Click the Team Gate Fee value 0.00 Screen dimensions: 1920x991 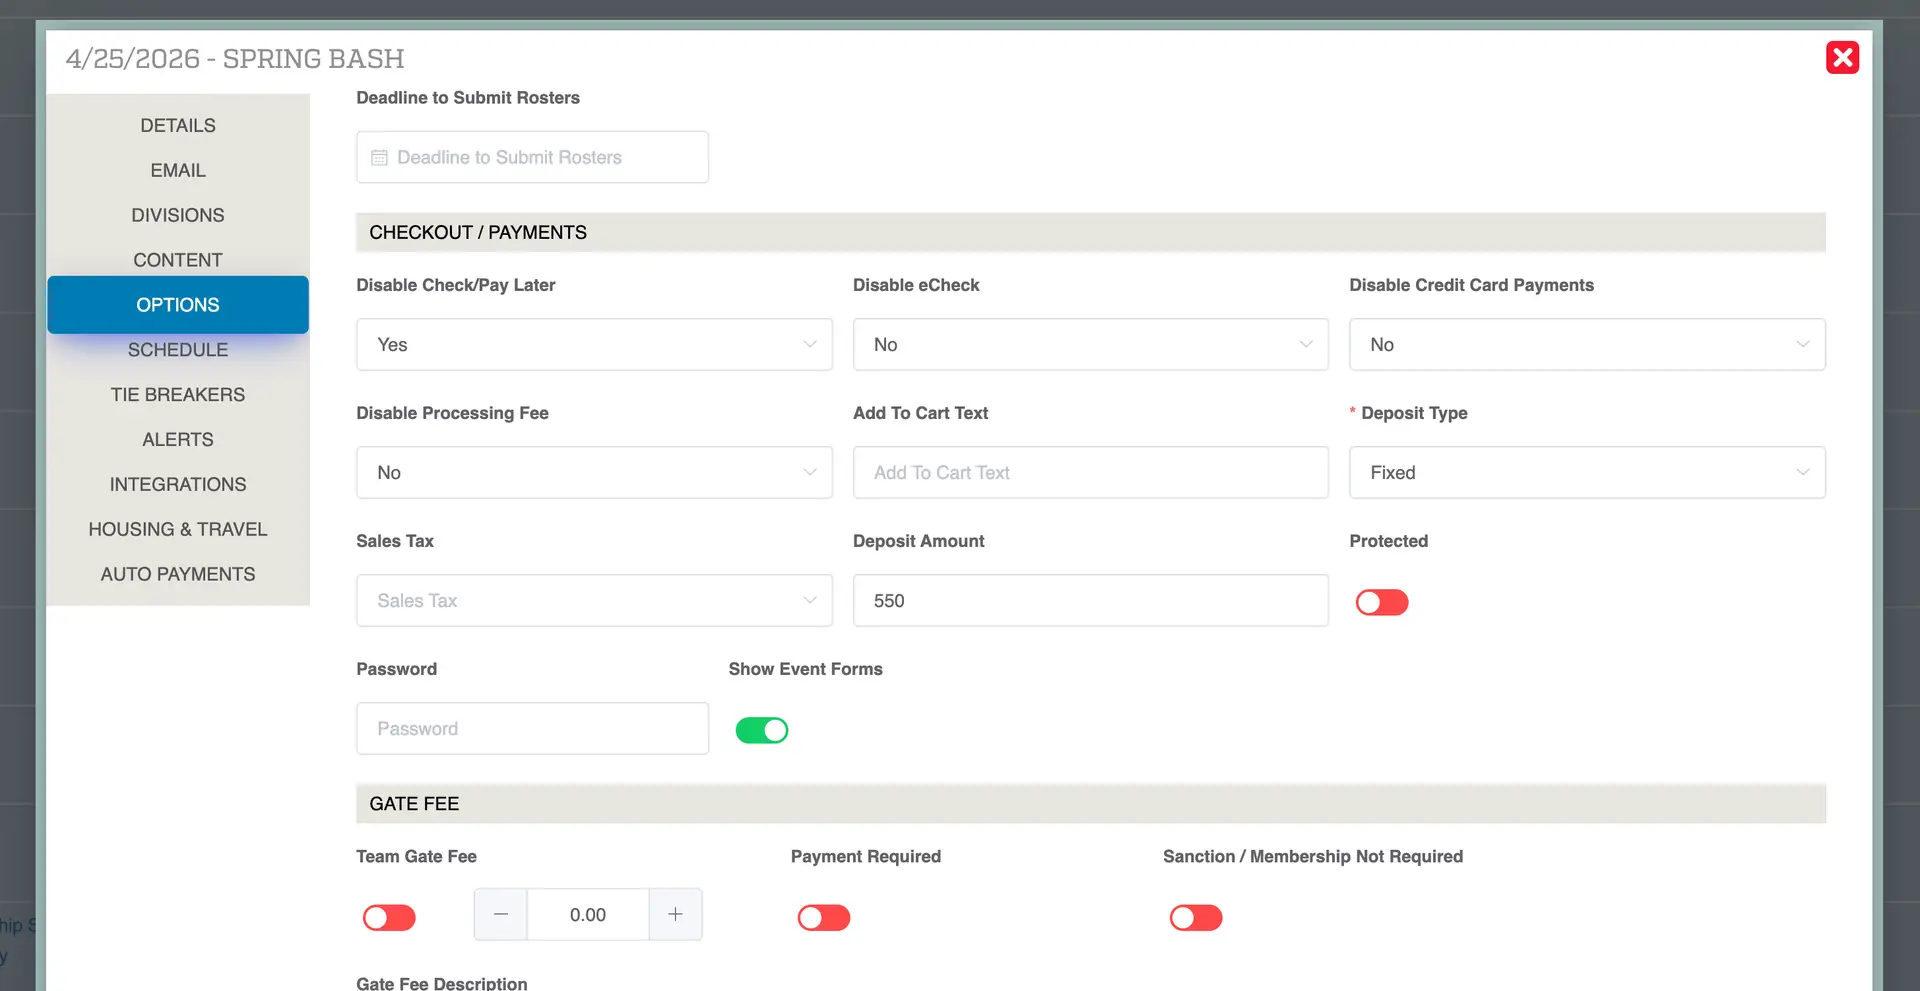[x=588, y=914]
